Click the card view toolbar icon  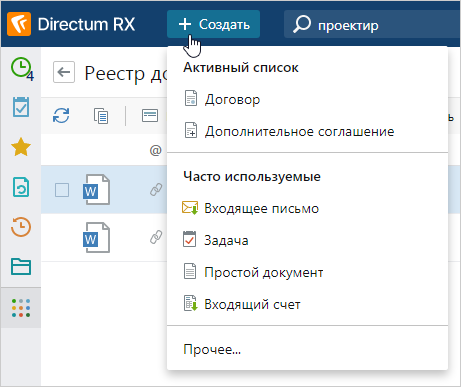(x=150, y=116)
